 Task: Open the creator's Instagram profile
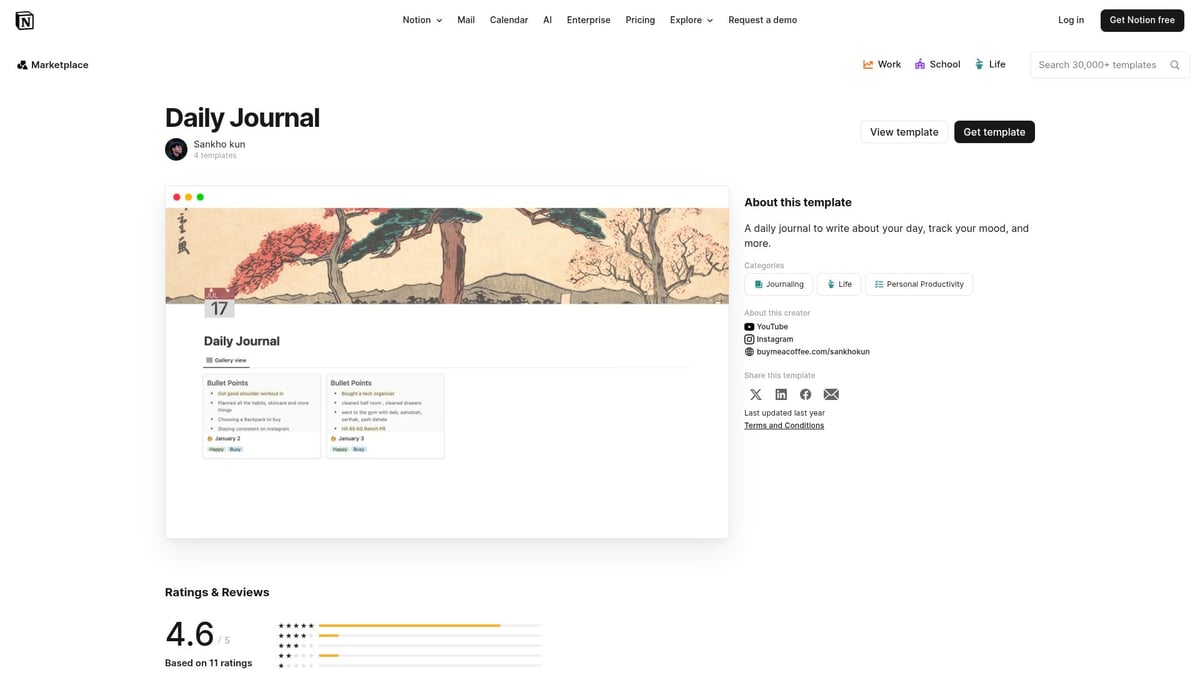coord(768,339)
